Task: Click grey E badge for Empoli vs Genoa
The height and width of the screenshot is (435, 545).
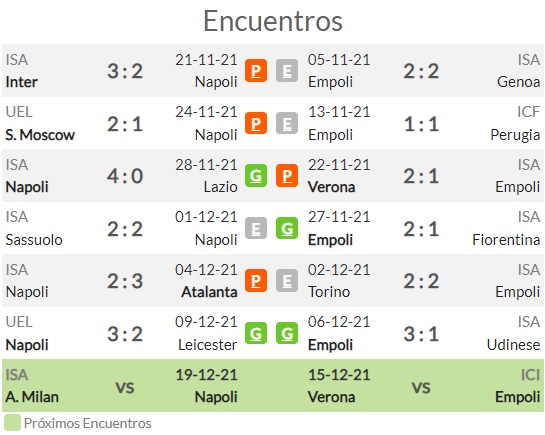Action: (287, 71)
